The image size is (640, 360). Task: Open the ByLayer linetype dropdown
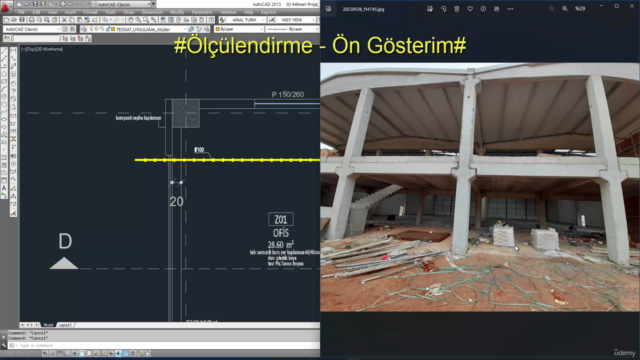point(293,29)
